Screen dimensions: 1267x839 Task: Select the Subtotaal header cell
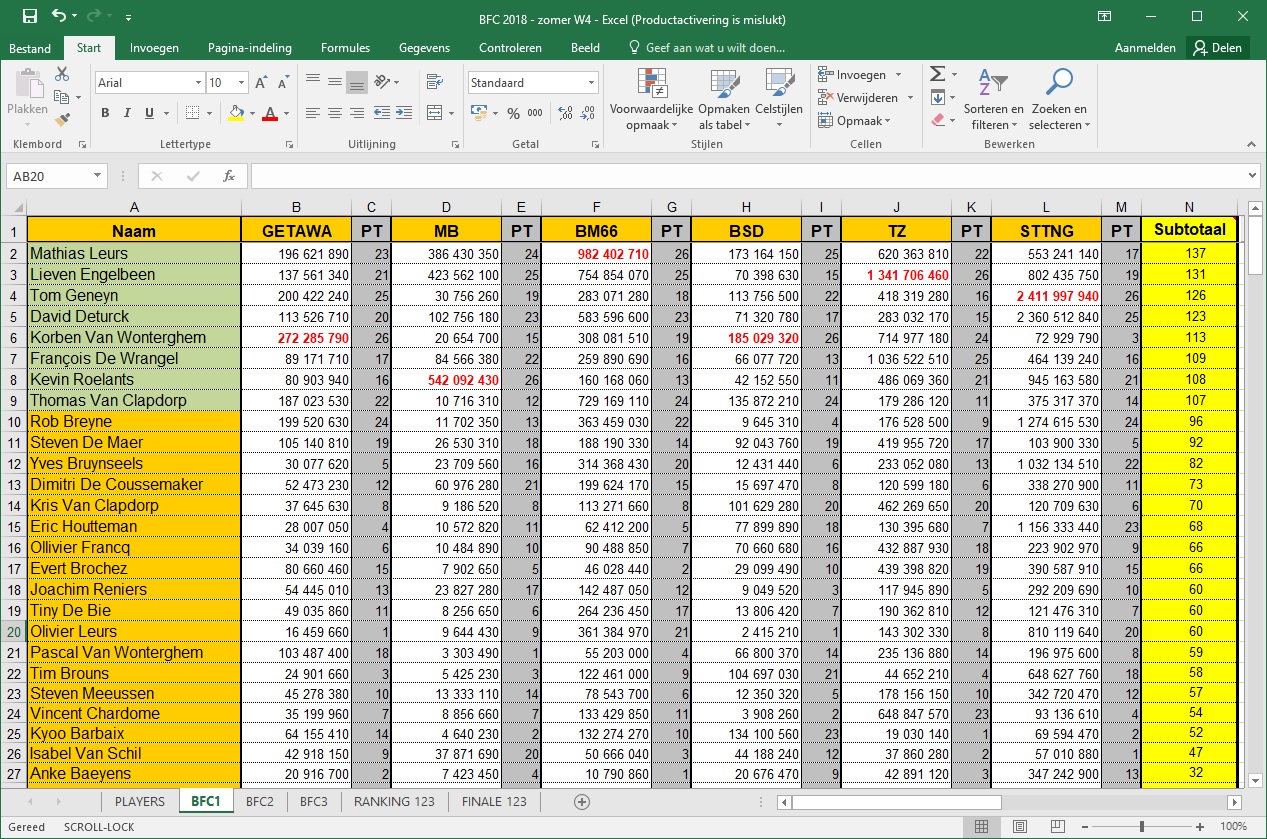pyautogui.click(x=1189, y=230)
